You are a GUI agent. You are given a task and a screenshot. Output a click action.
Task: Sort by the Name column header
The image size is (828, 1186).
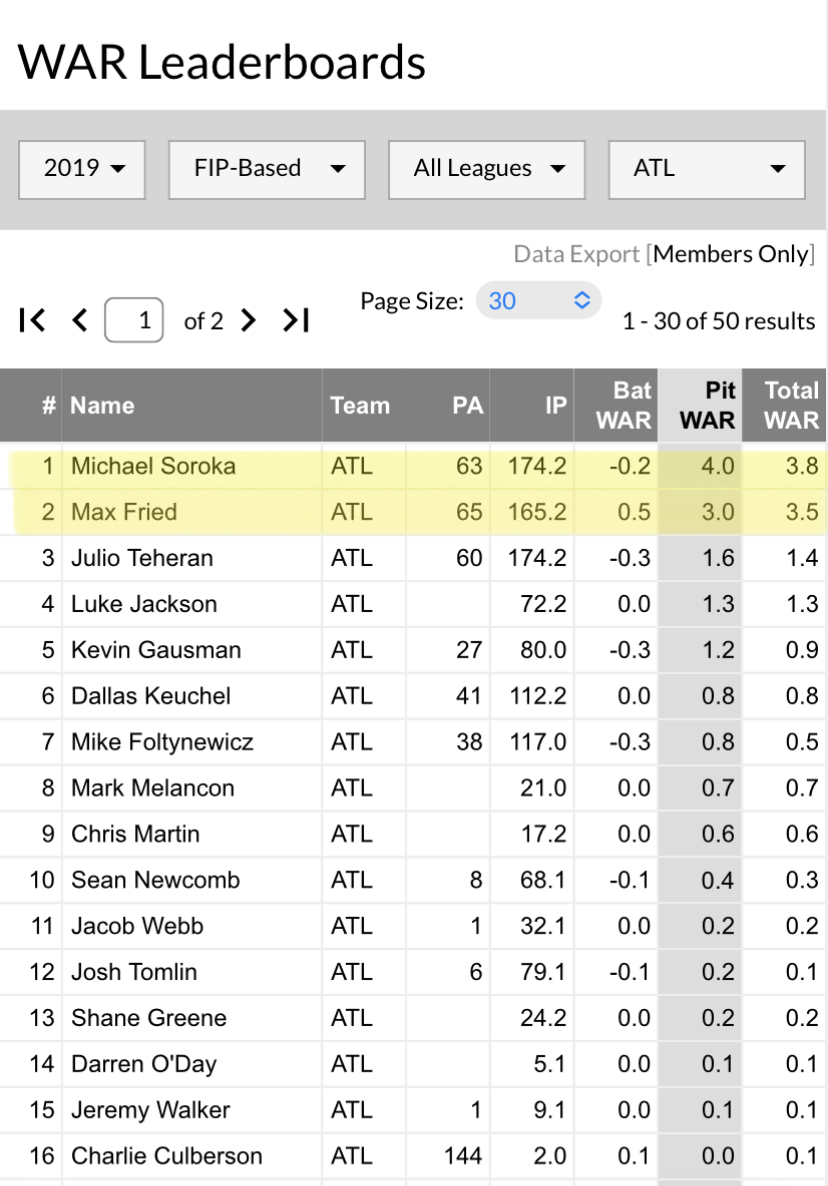(102, 405)
